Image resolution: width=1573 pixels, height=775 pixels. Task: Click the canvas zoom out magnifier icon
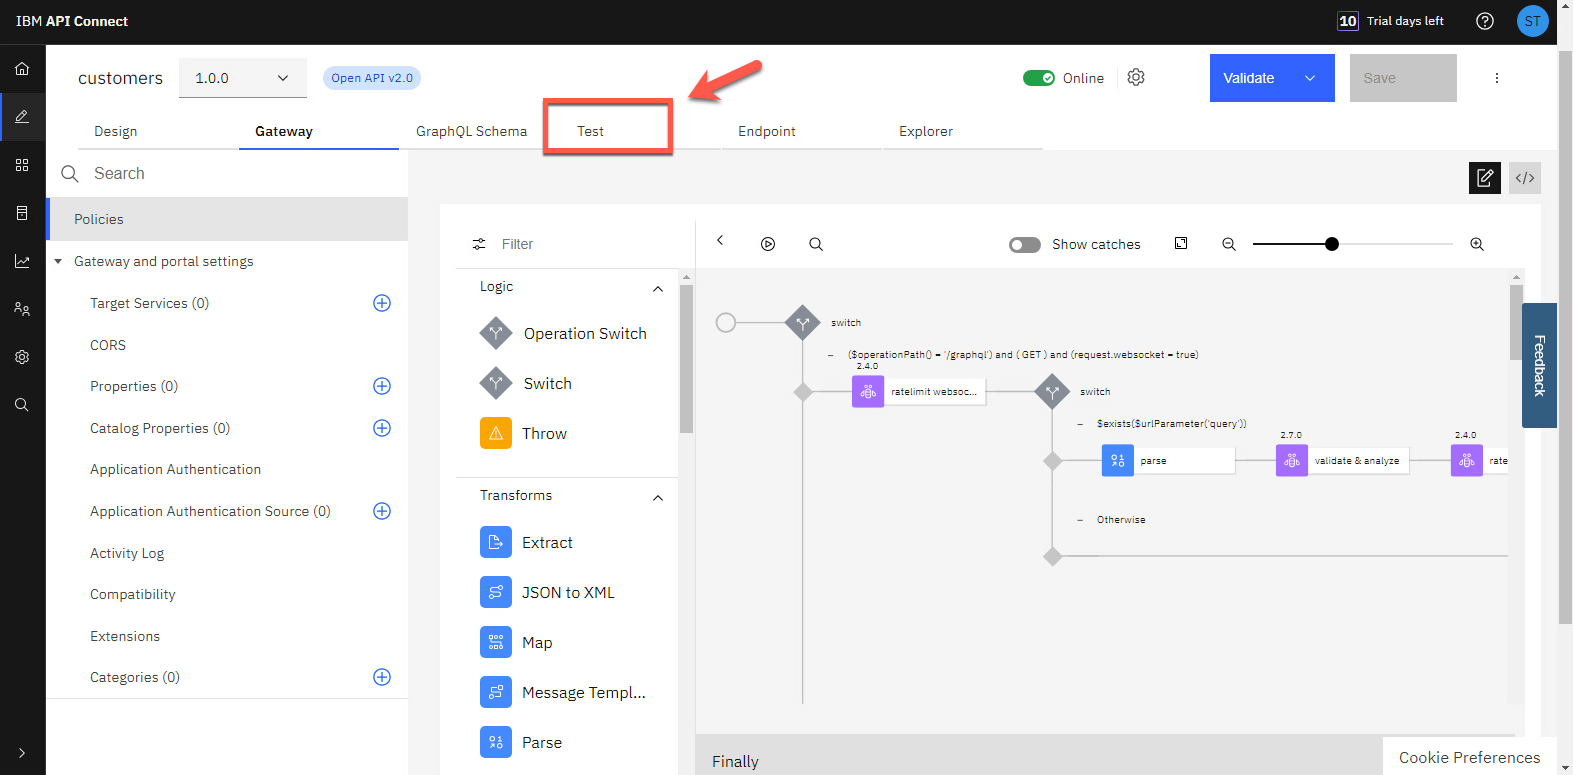1229,244
